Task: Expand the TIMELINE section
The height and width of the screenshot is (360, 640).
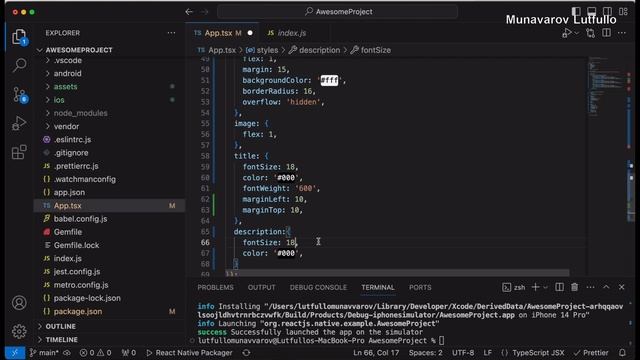Action: pos(109,340)
